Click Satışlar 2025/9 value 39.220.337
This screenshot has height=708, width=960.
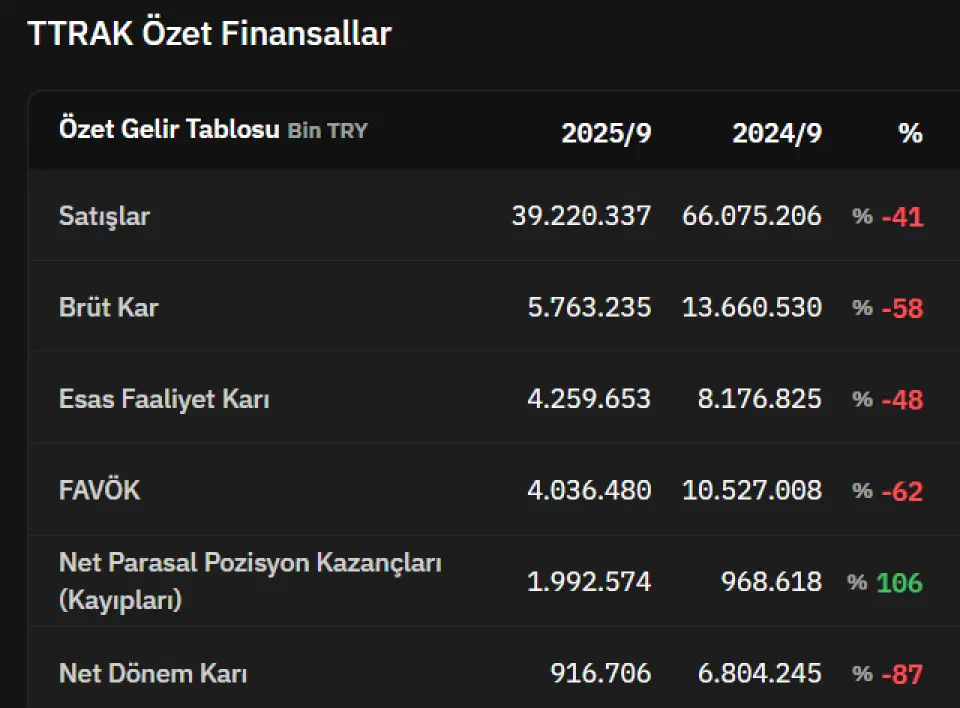(x=581, y=215)
